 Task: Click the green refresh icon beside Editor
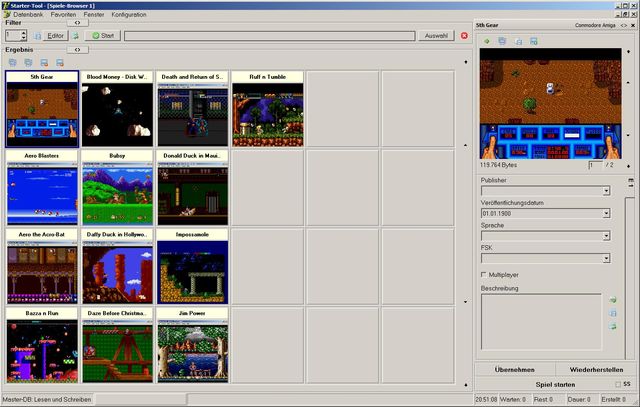[x=76, y=36]
